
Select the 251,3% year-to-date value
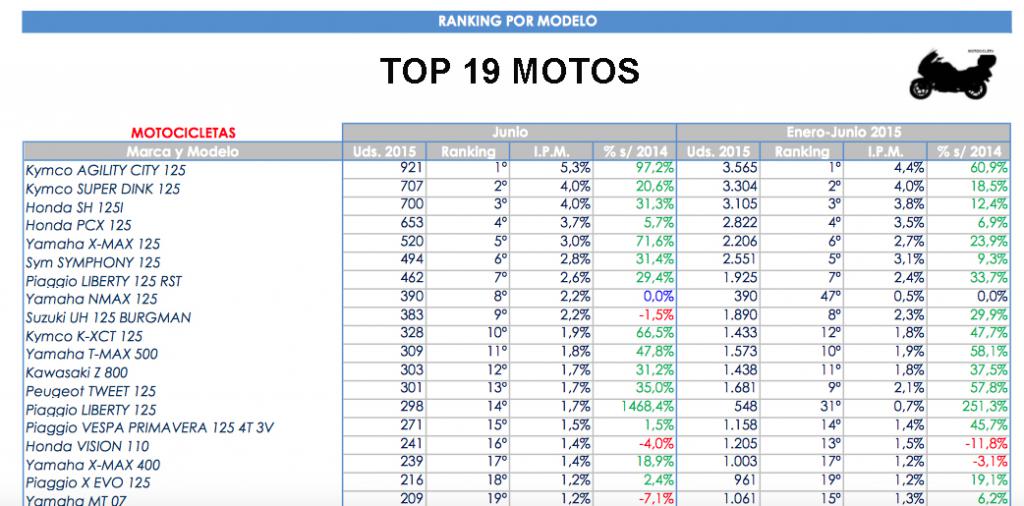coord(982,408)
